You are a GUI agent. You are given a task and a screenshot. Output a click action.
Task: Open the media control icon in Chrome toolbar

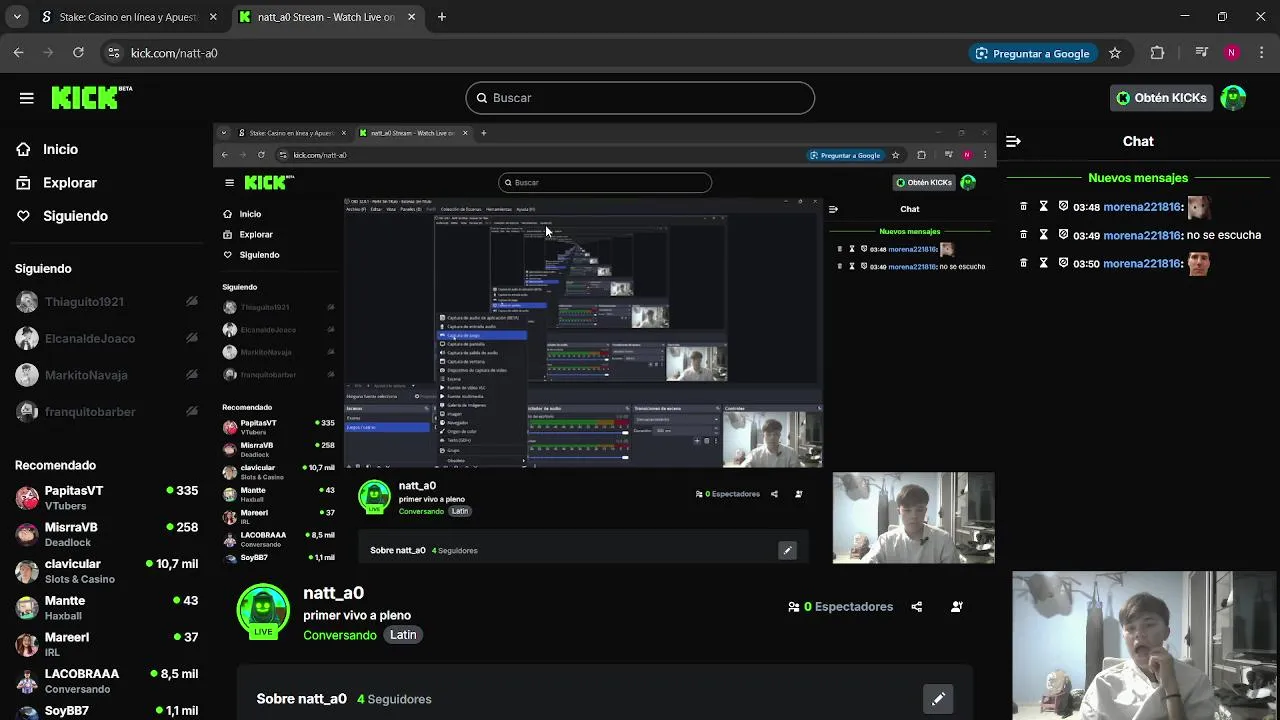[x=1202, y=53]
